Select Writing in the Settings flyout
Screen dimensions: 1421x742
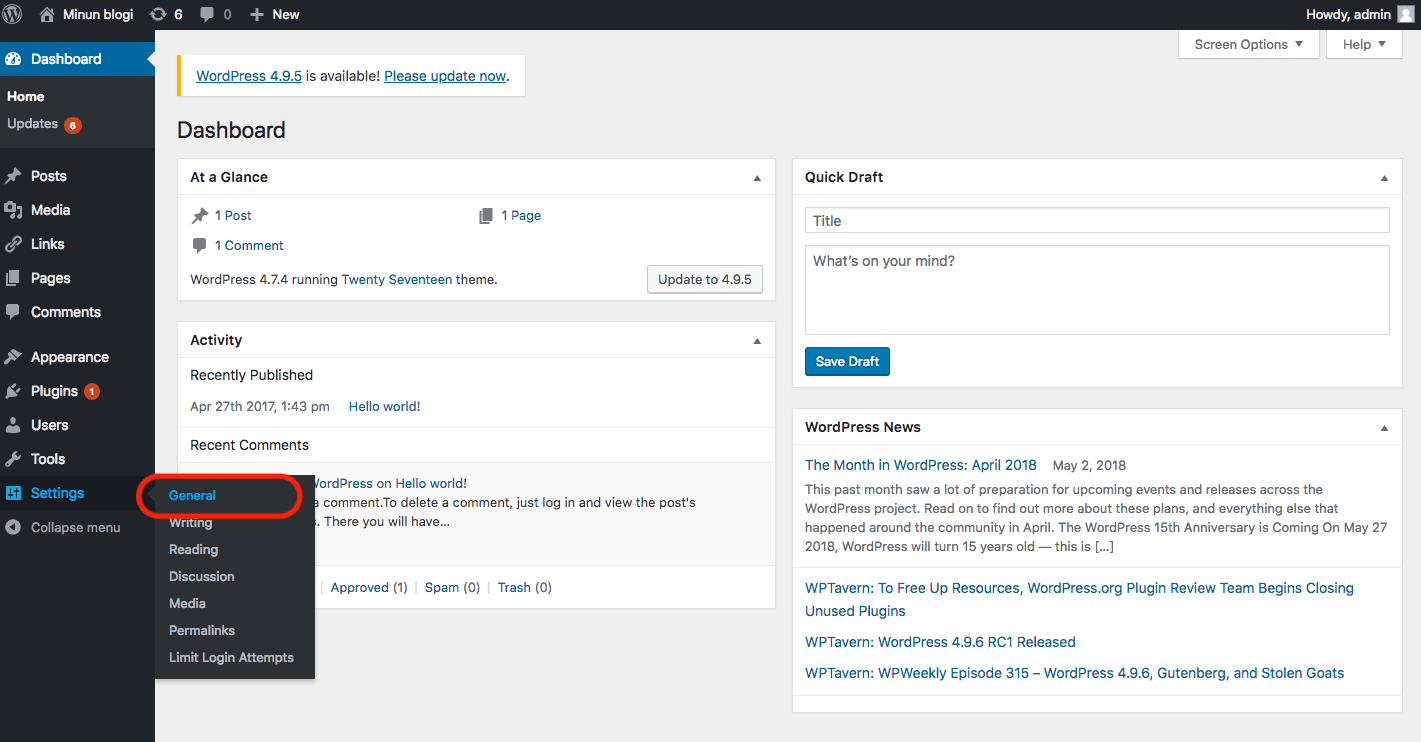coord(190,522)
